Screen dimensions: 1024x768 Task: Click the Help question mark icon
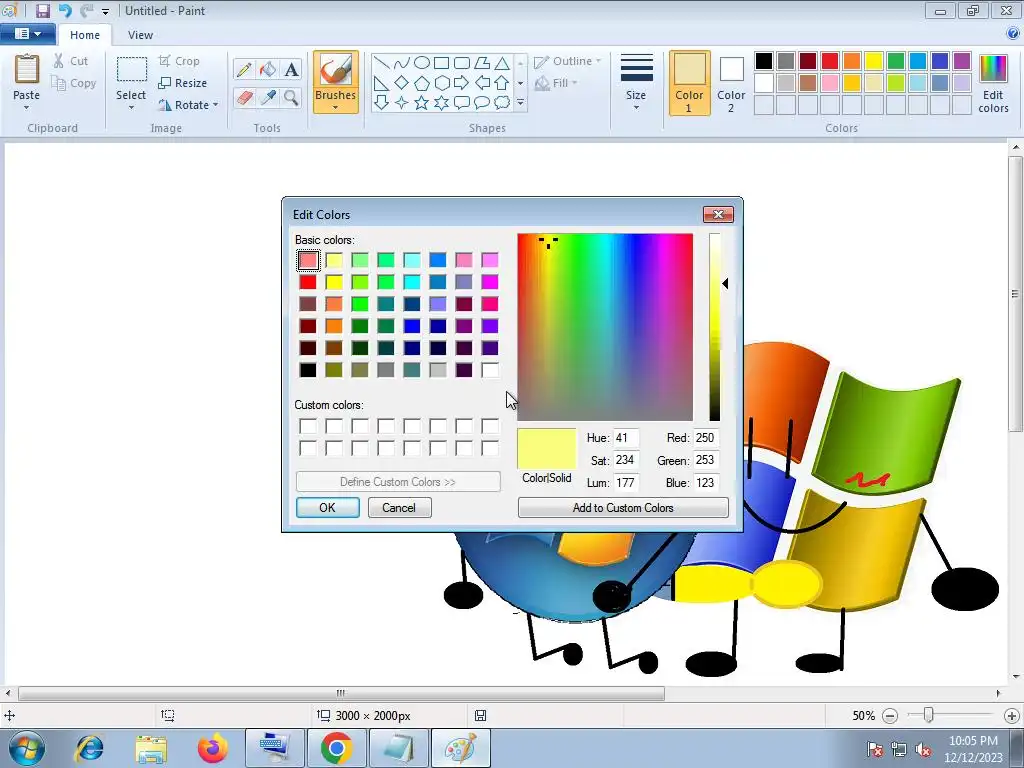point(1013,33)
